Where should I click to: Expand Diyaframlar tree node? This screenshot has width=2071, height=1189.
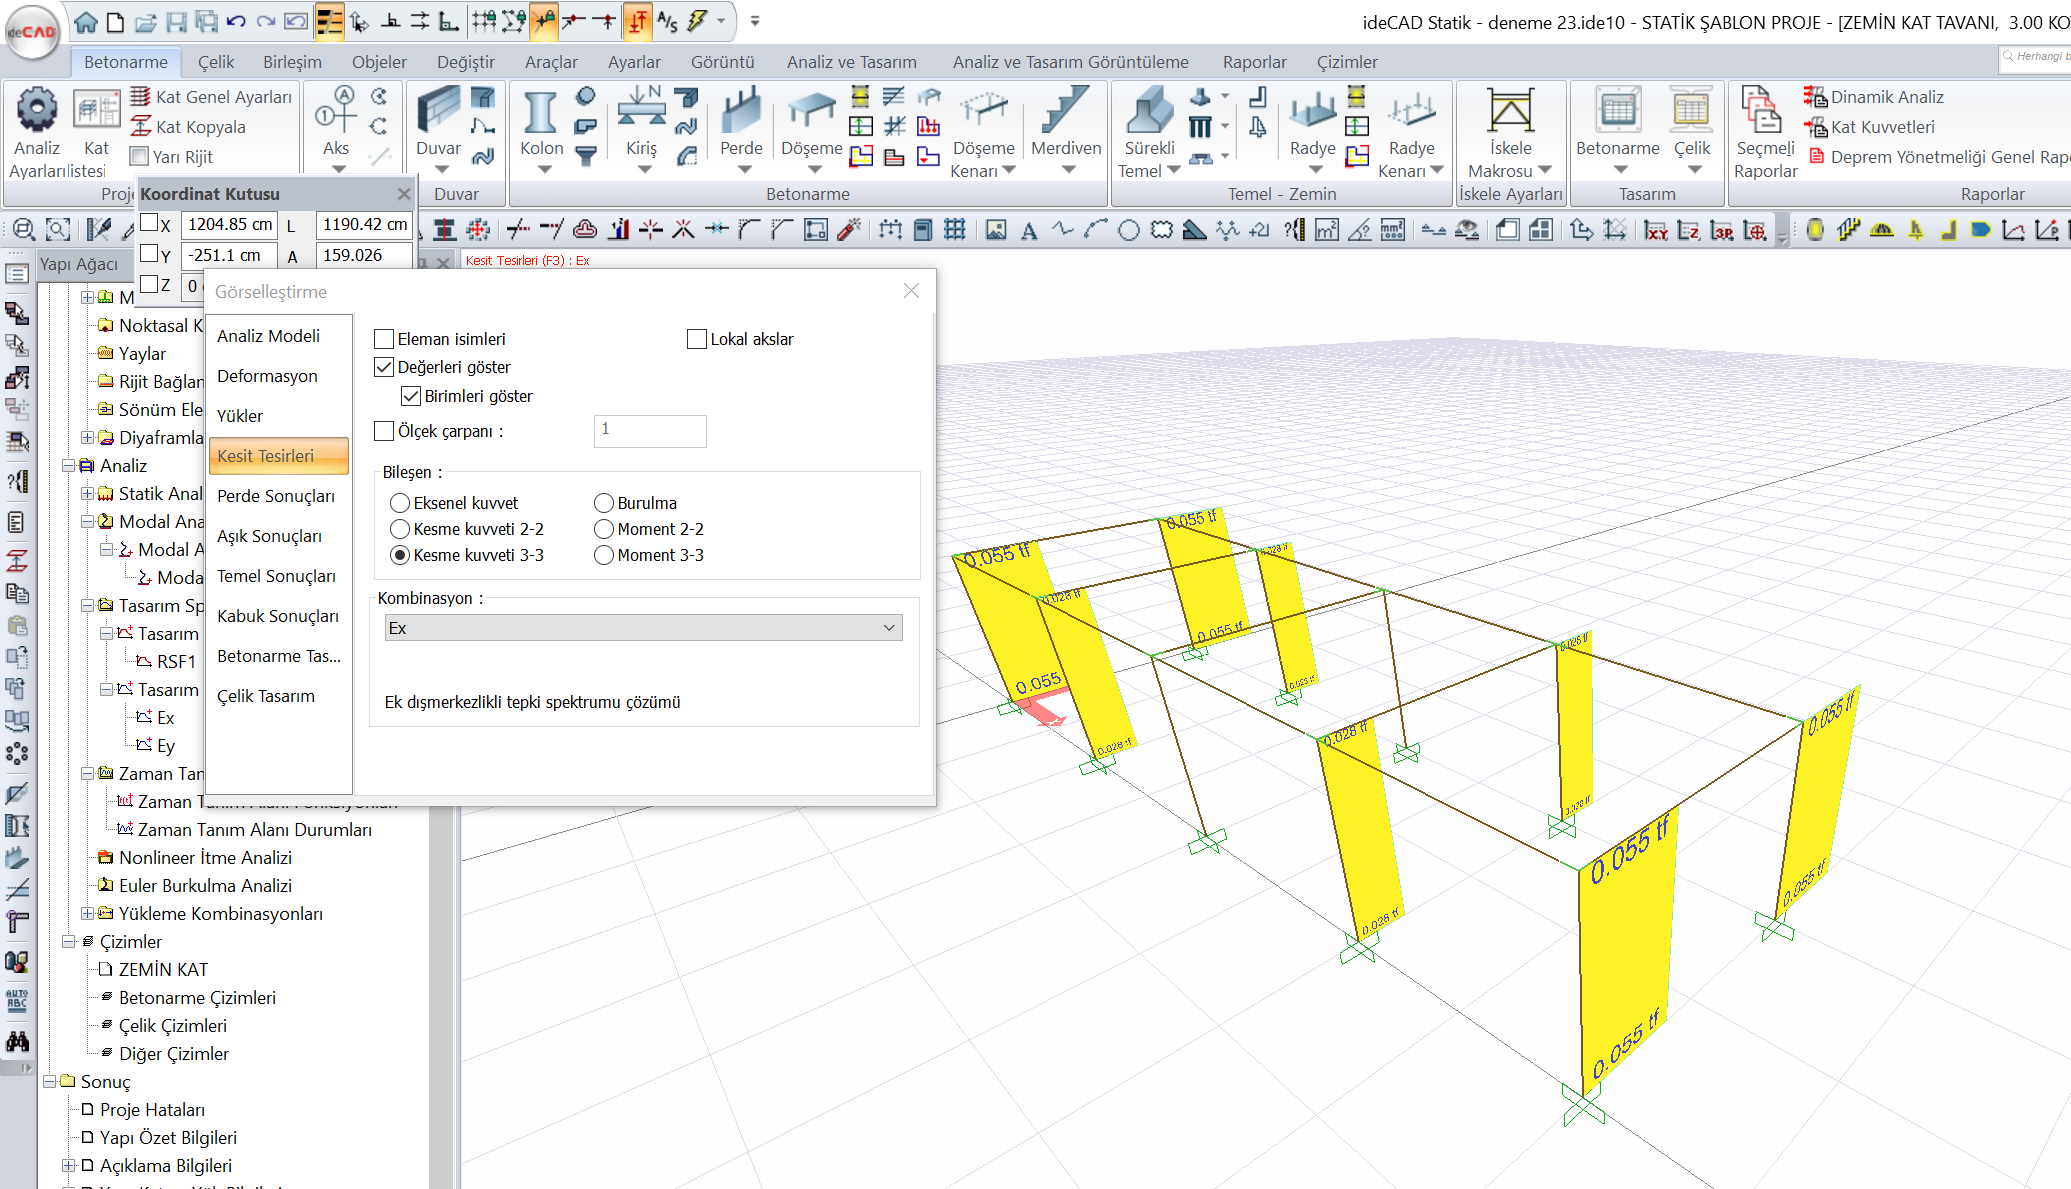click(x=87, y=438)
